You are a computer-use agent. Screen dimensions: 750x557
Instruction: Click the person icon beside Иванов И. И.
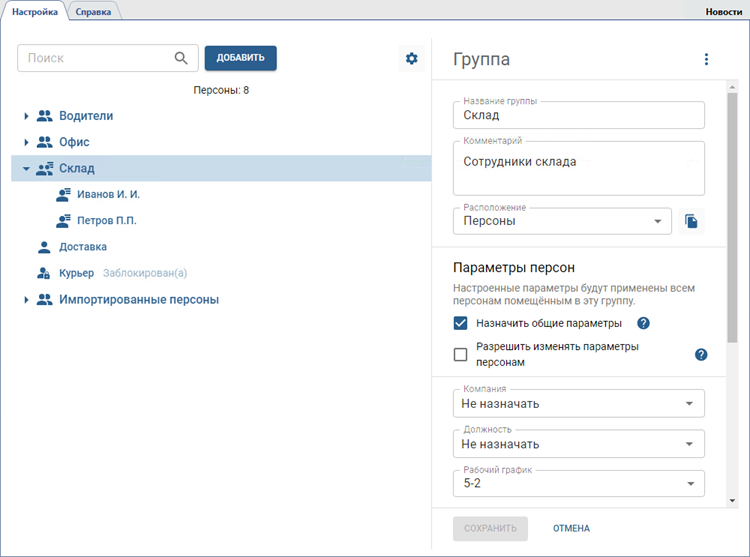click(63, 194)
